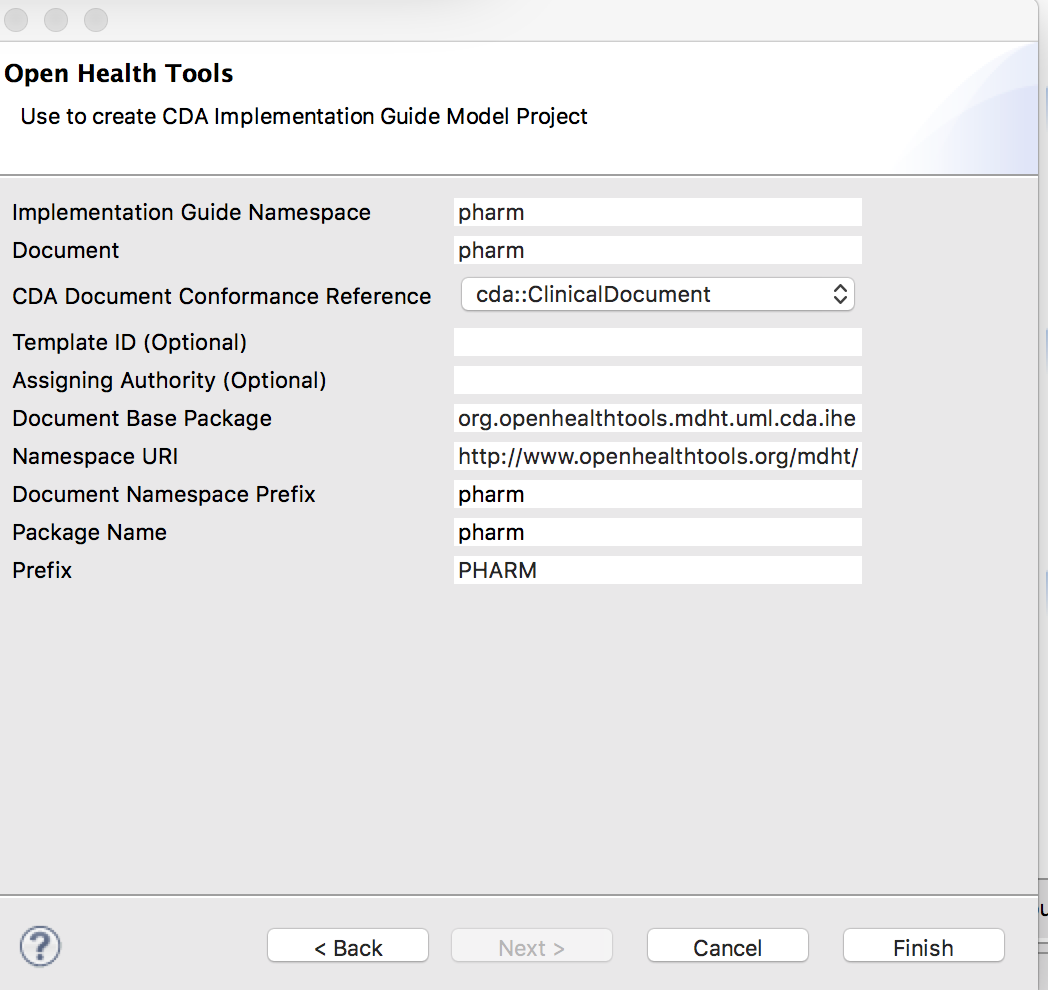The height and width of the screenshot is (990, 1048).
Task: Click the red close window button
Action: click(16, 20)
